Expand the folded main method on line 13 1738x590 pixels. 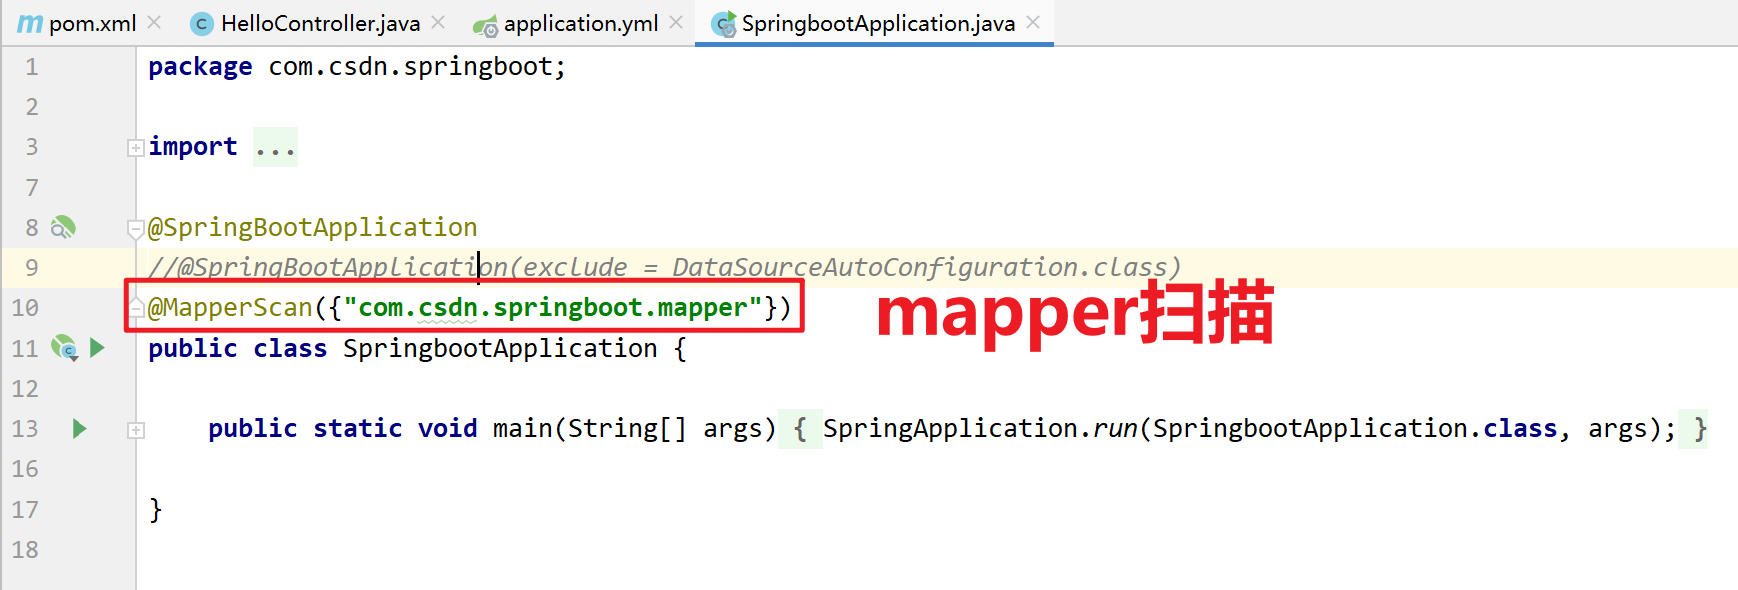coord(136,430)
